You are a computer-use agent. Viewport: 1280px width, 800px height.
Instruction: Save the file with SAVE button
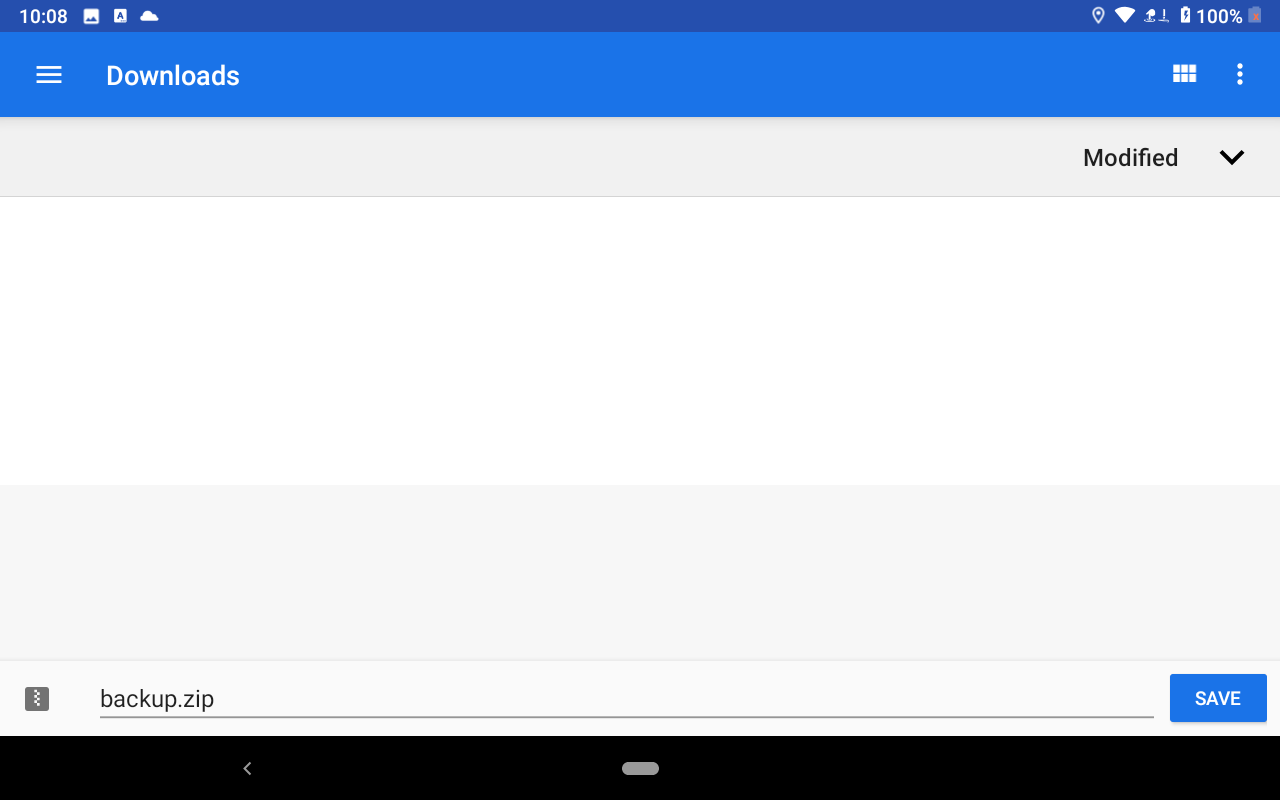(1218, 698)
